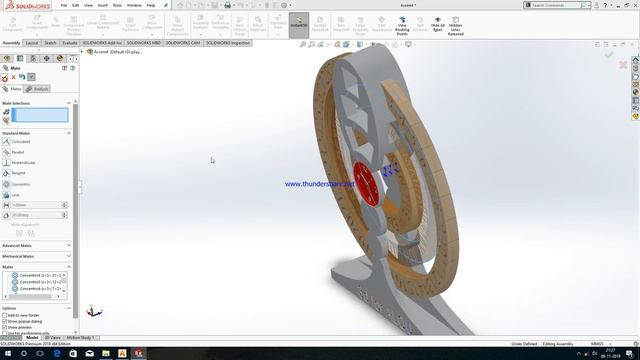Open the Tools menu
640x360 pixels.
[117, 5]
